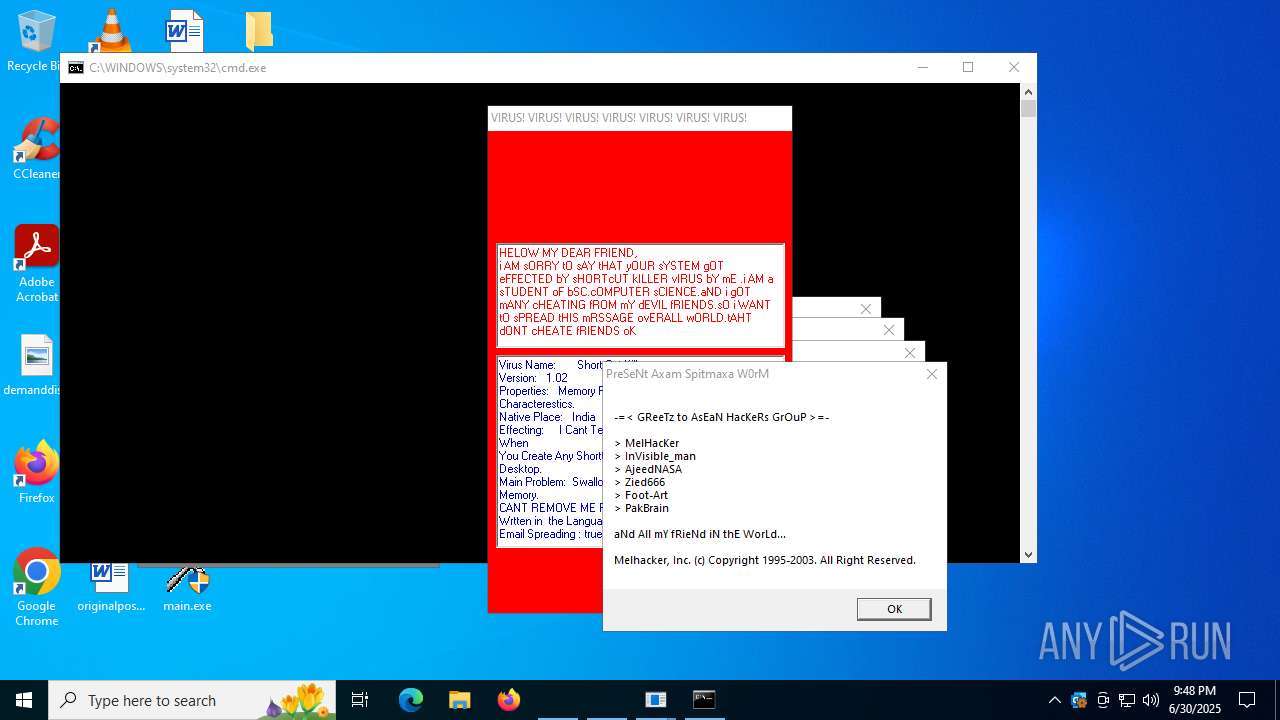The image size is (1280, 720).
Task: Open Task View on the taskbar
Action: pyautogui.click(x=360, y=700)
